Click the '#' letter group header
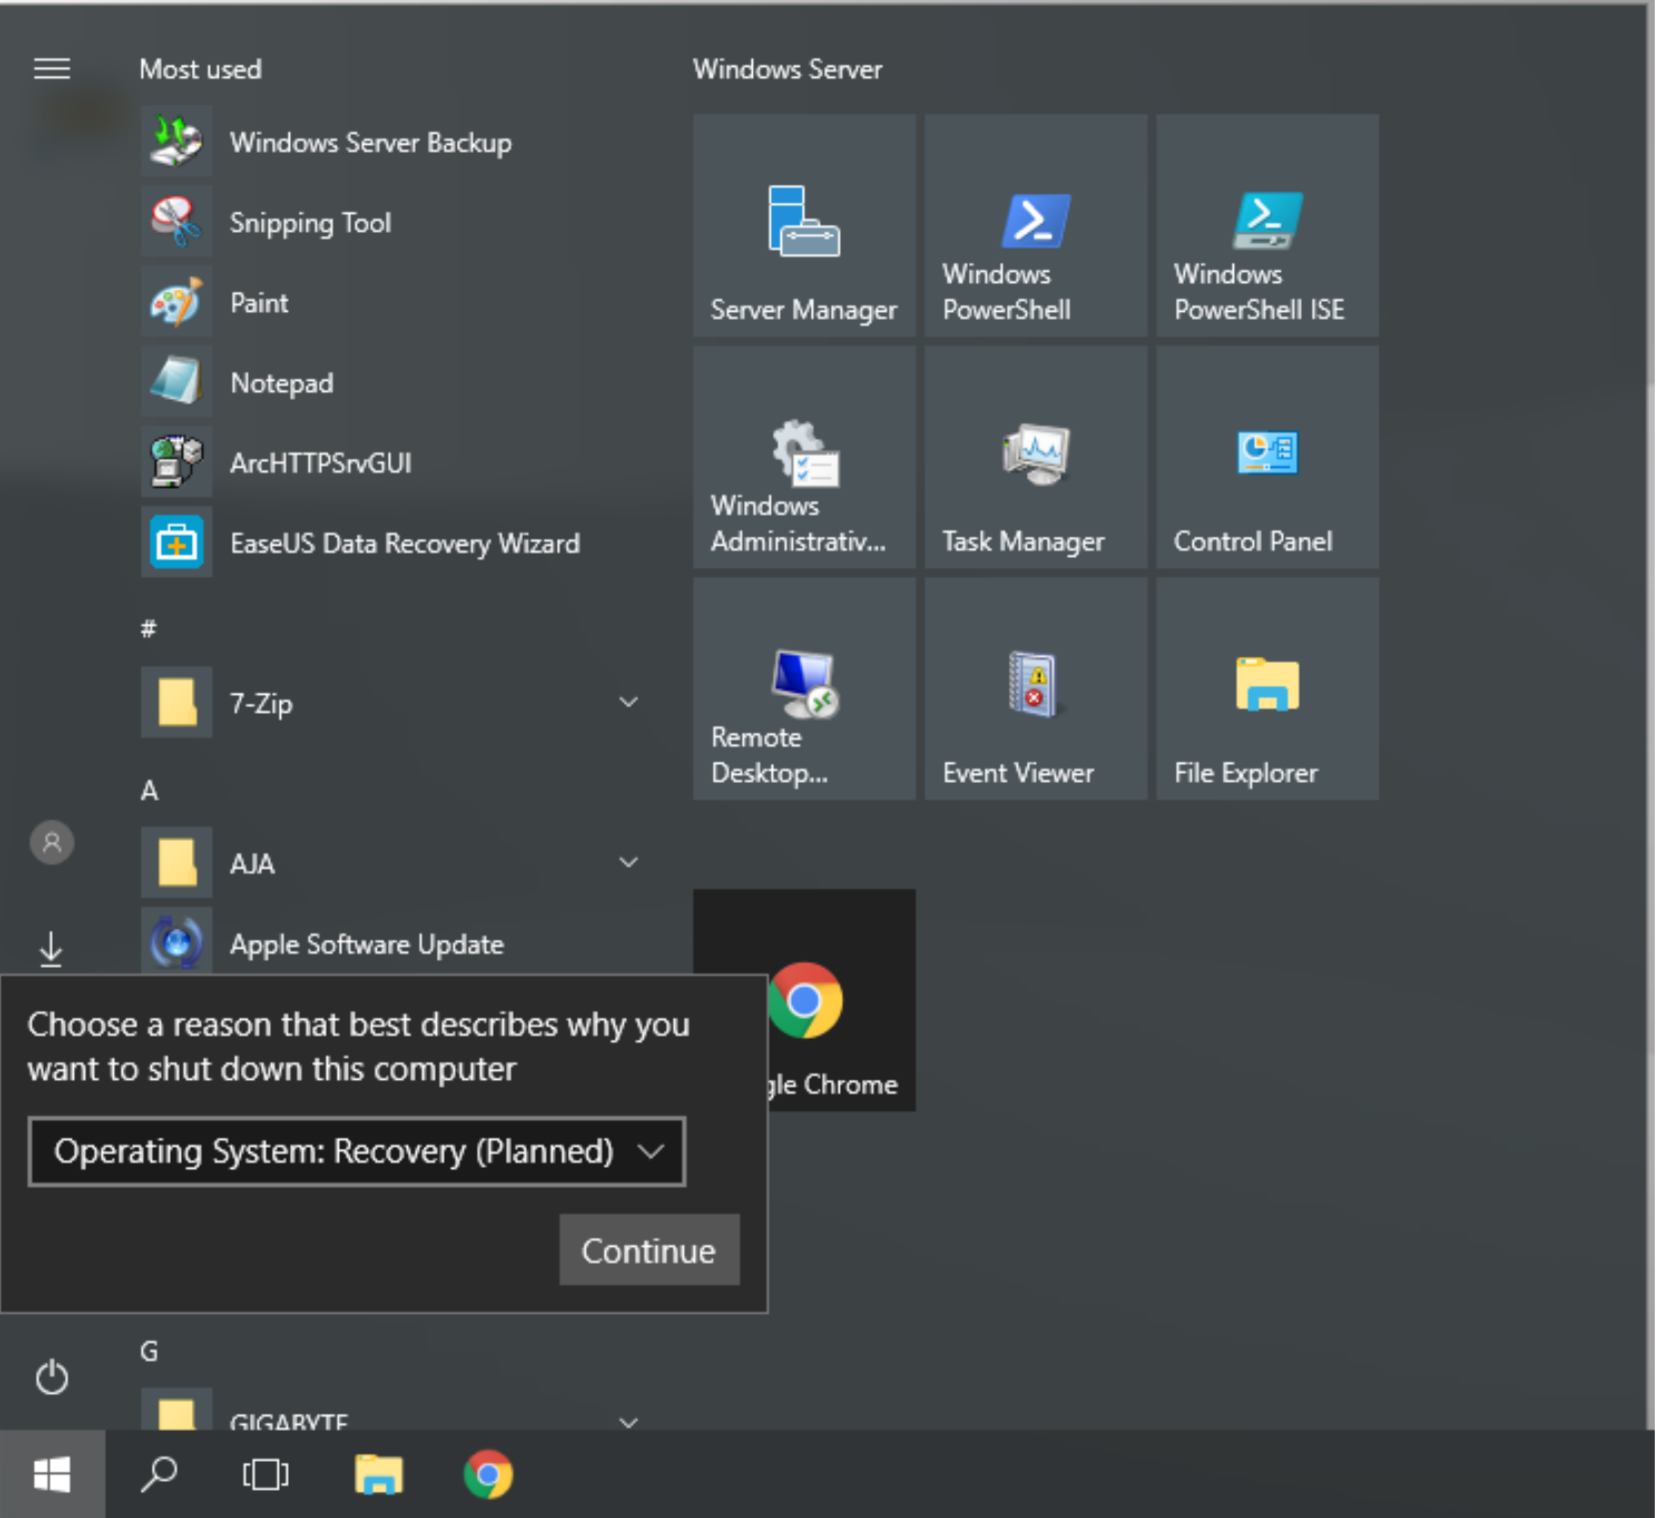The height and width of the screenshot is (1518, 1656). (148, 628)
